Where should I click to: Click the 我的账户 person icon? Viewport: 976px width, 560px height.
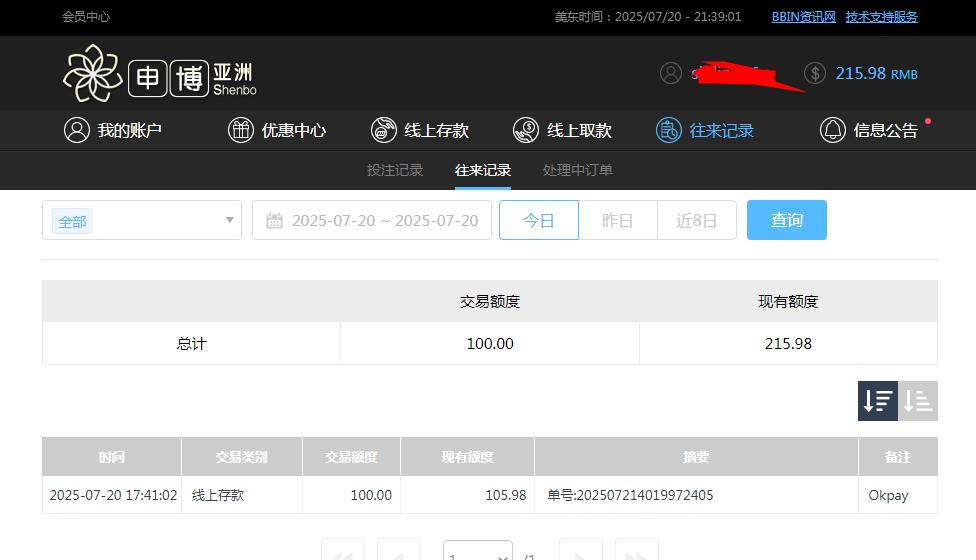point(77,130)
